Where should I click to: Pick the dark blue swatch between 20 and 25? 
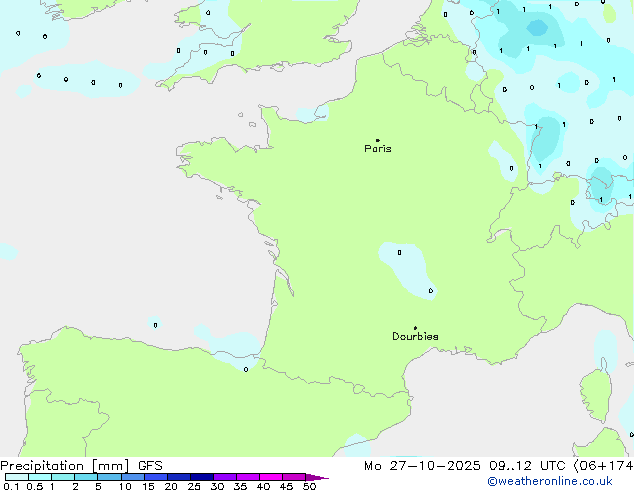point(179,477)
